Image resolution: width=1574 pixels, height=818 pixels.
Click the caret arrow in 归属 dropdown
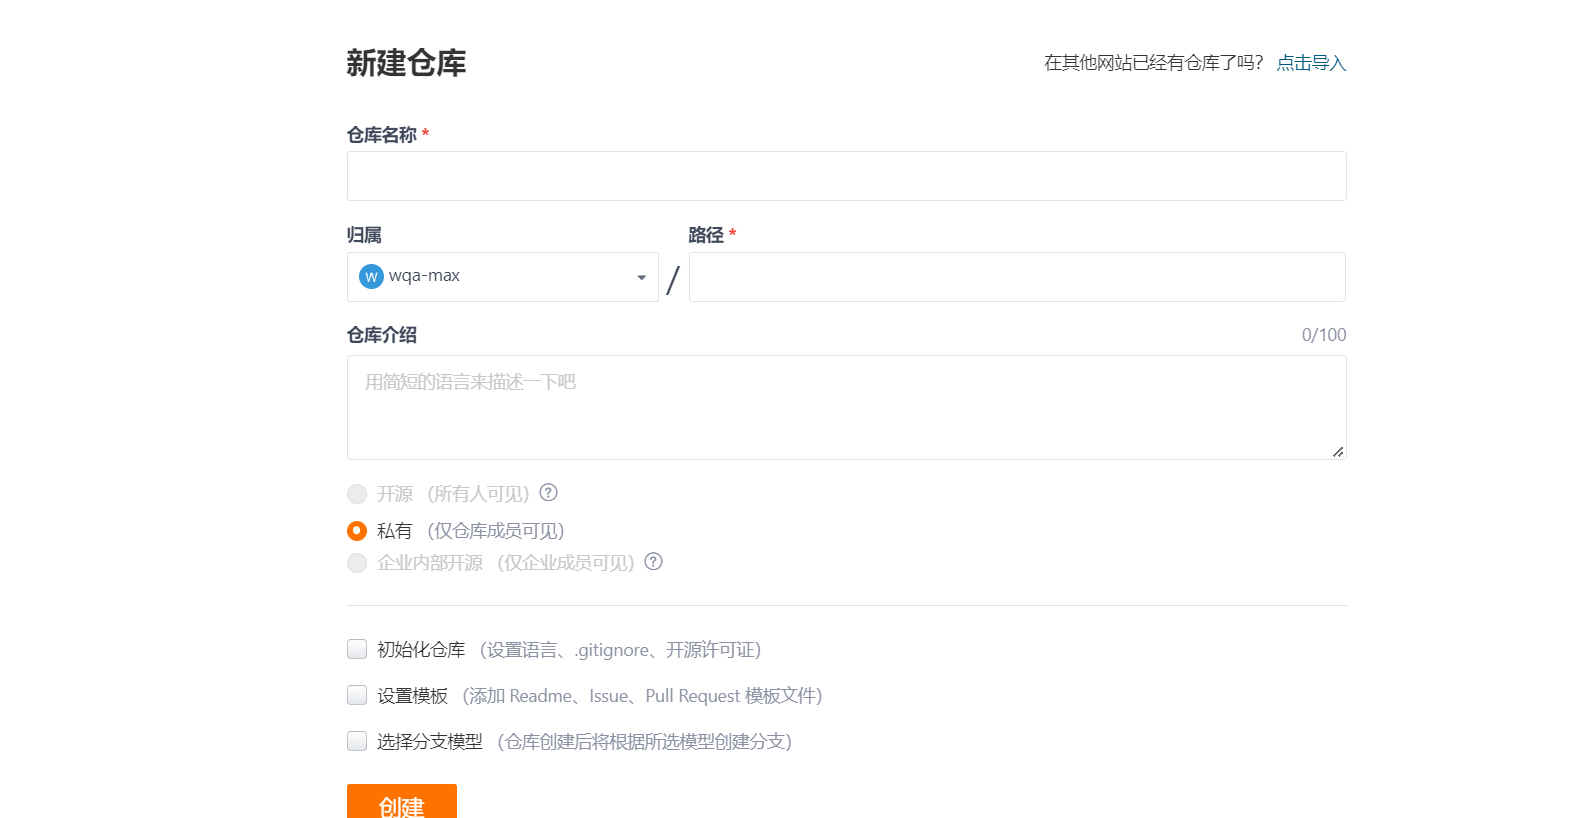pyautogui.click(x=641, y=278)
